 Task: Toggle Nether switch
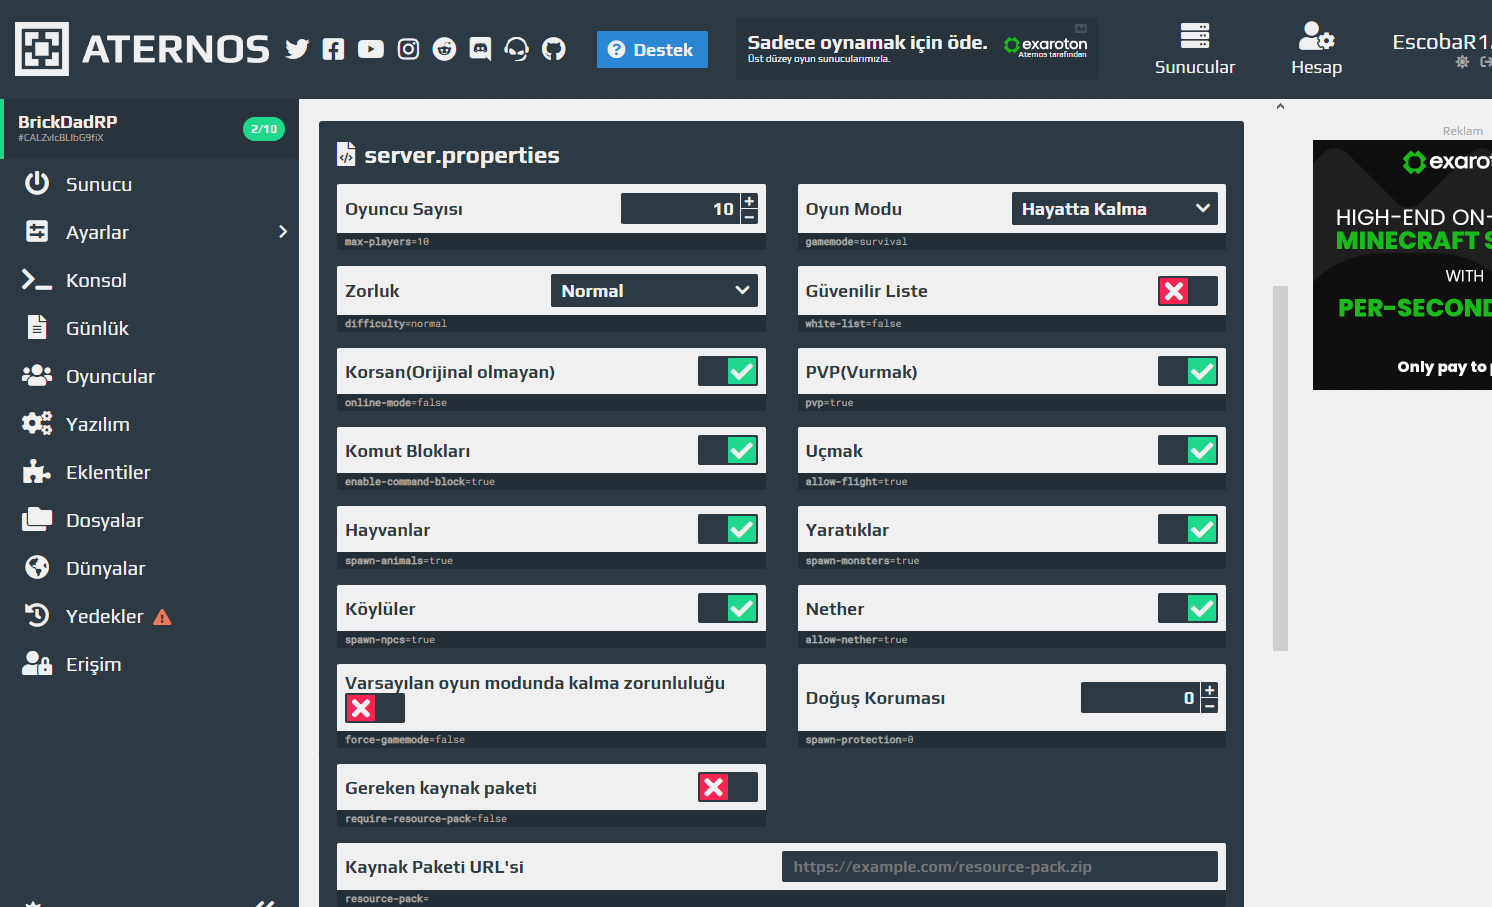point(1188,608)
